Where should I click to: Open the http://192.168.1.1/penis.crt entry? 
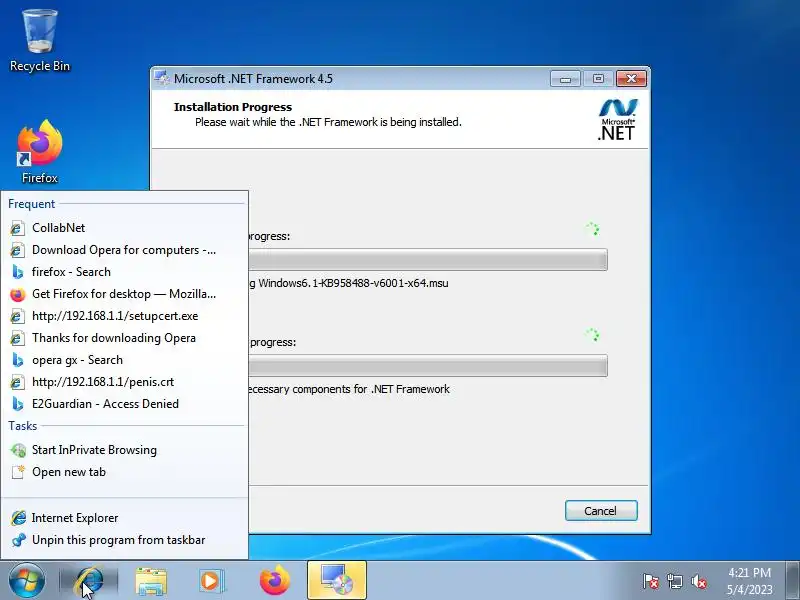(125, 381)
